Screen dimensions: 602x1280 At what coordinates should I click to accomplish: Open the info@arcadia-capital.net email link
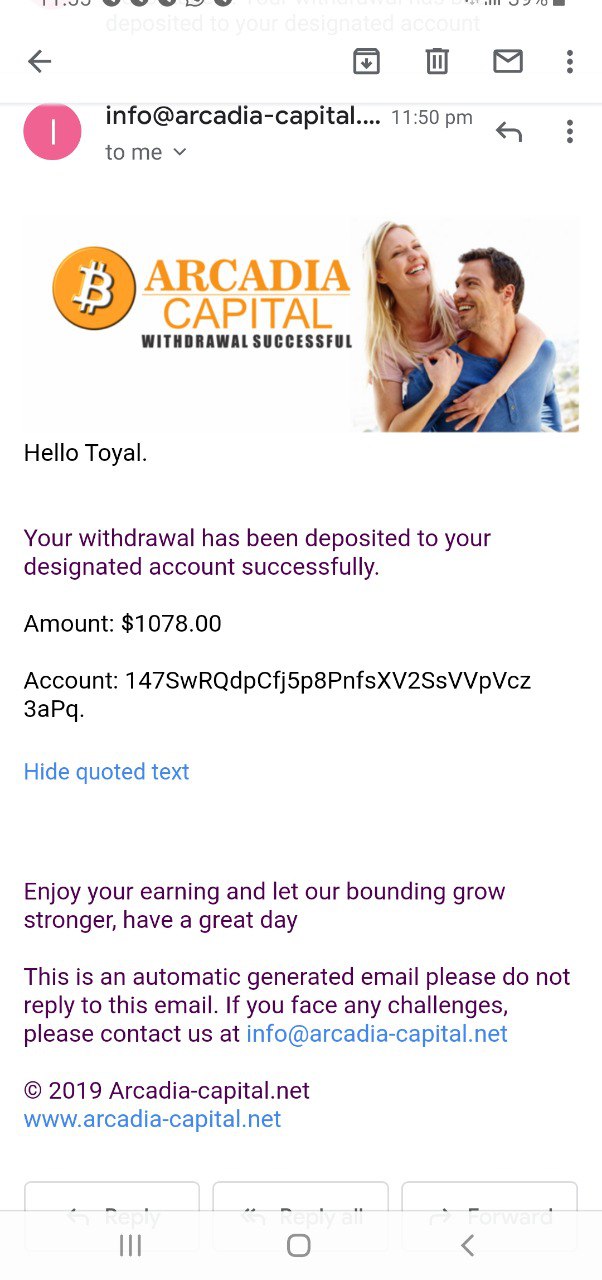[377, 1034]
